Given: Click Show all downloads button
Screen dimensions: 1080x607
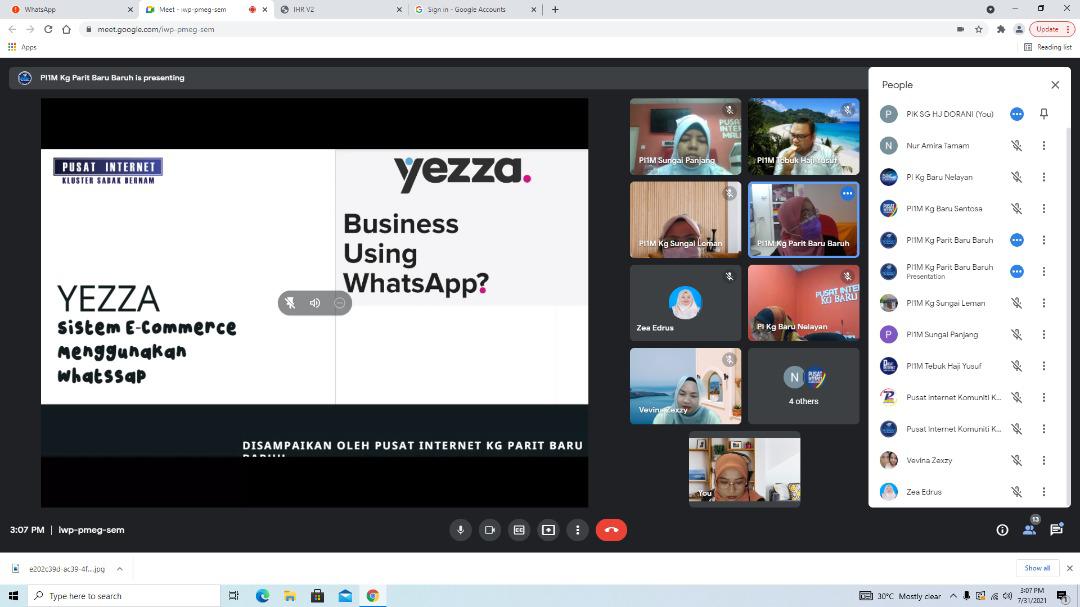Looking at the screenshot, I should [x=1037, y=568].
